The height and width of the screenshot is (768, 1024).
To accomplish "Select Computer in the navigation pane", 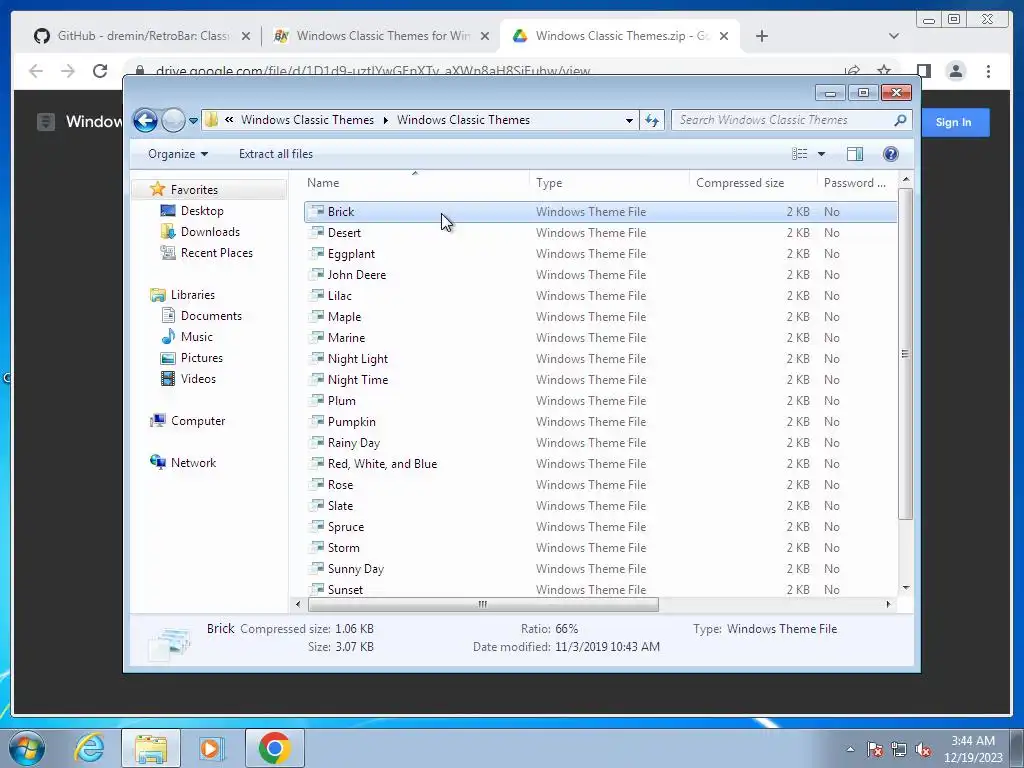I will tap(198, 421).
